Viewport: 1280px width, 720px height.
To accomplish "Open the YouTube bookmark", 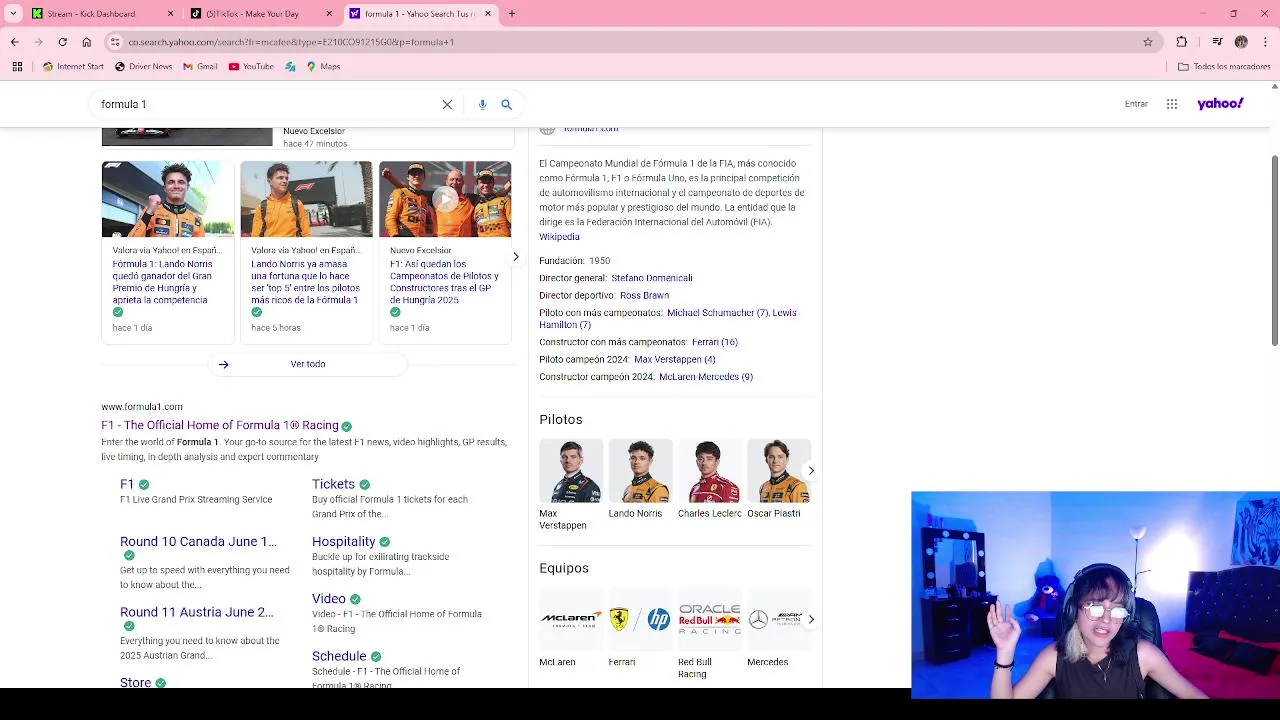I will click(x=251, y=67).
